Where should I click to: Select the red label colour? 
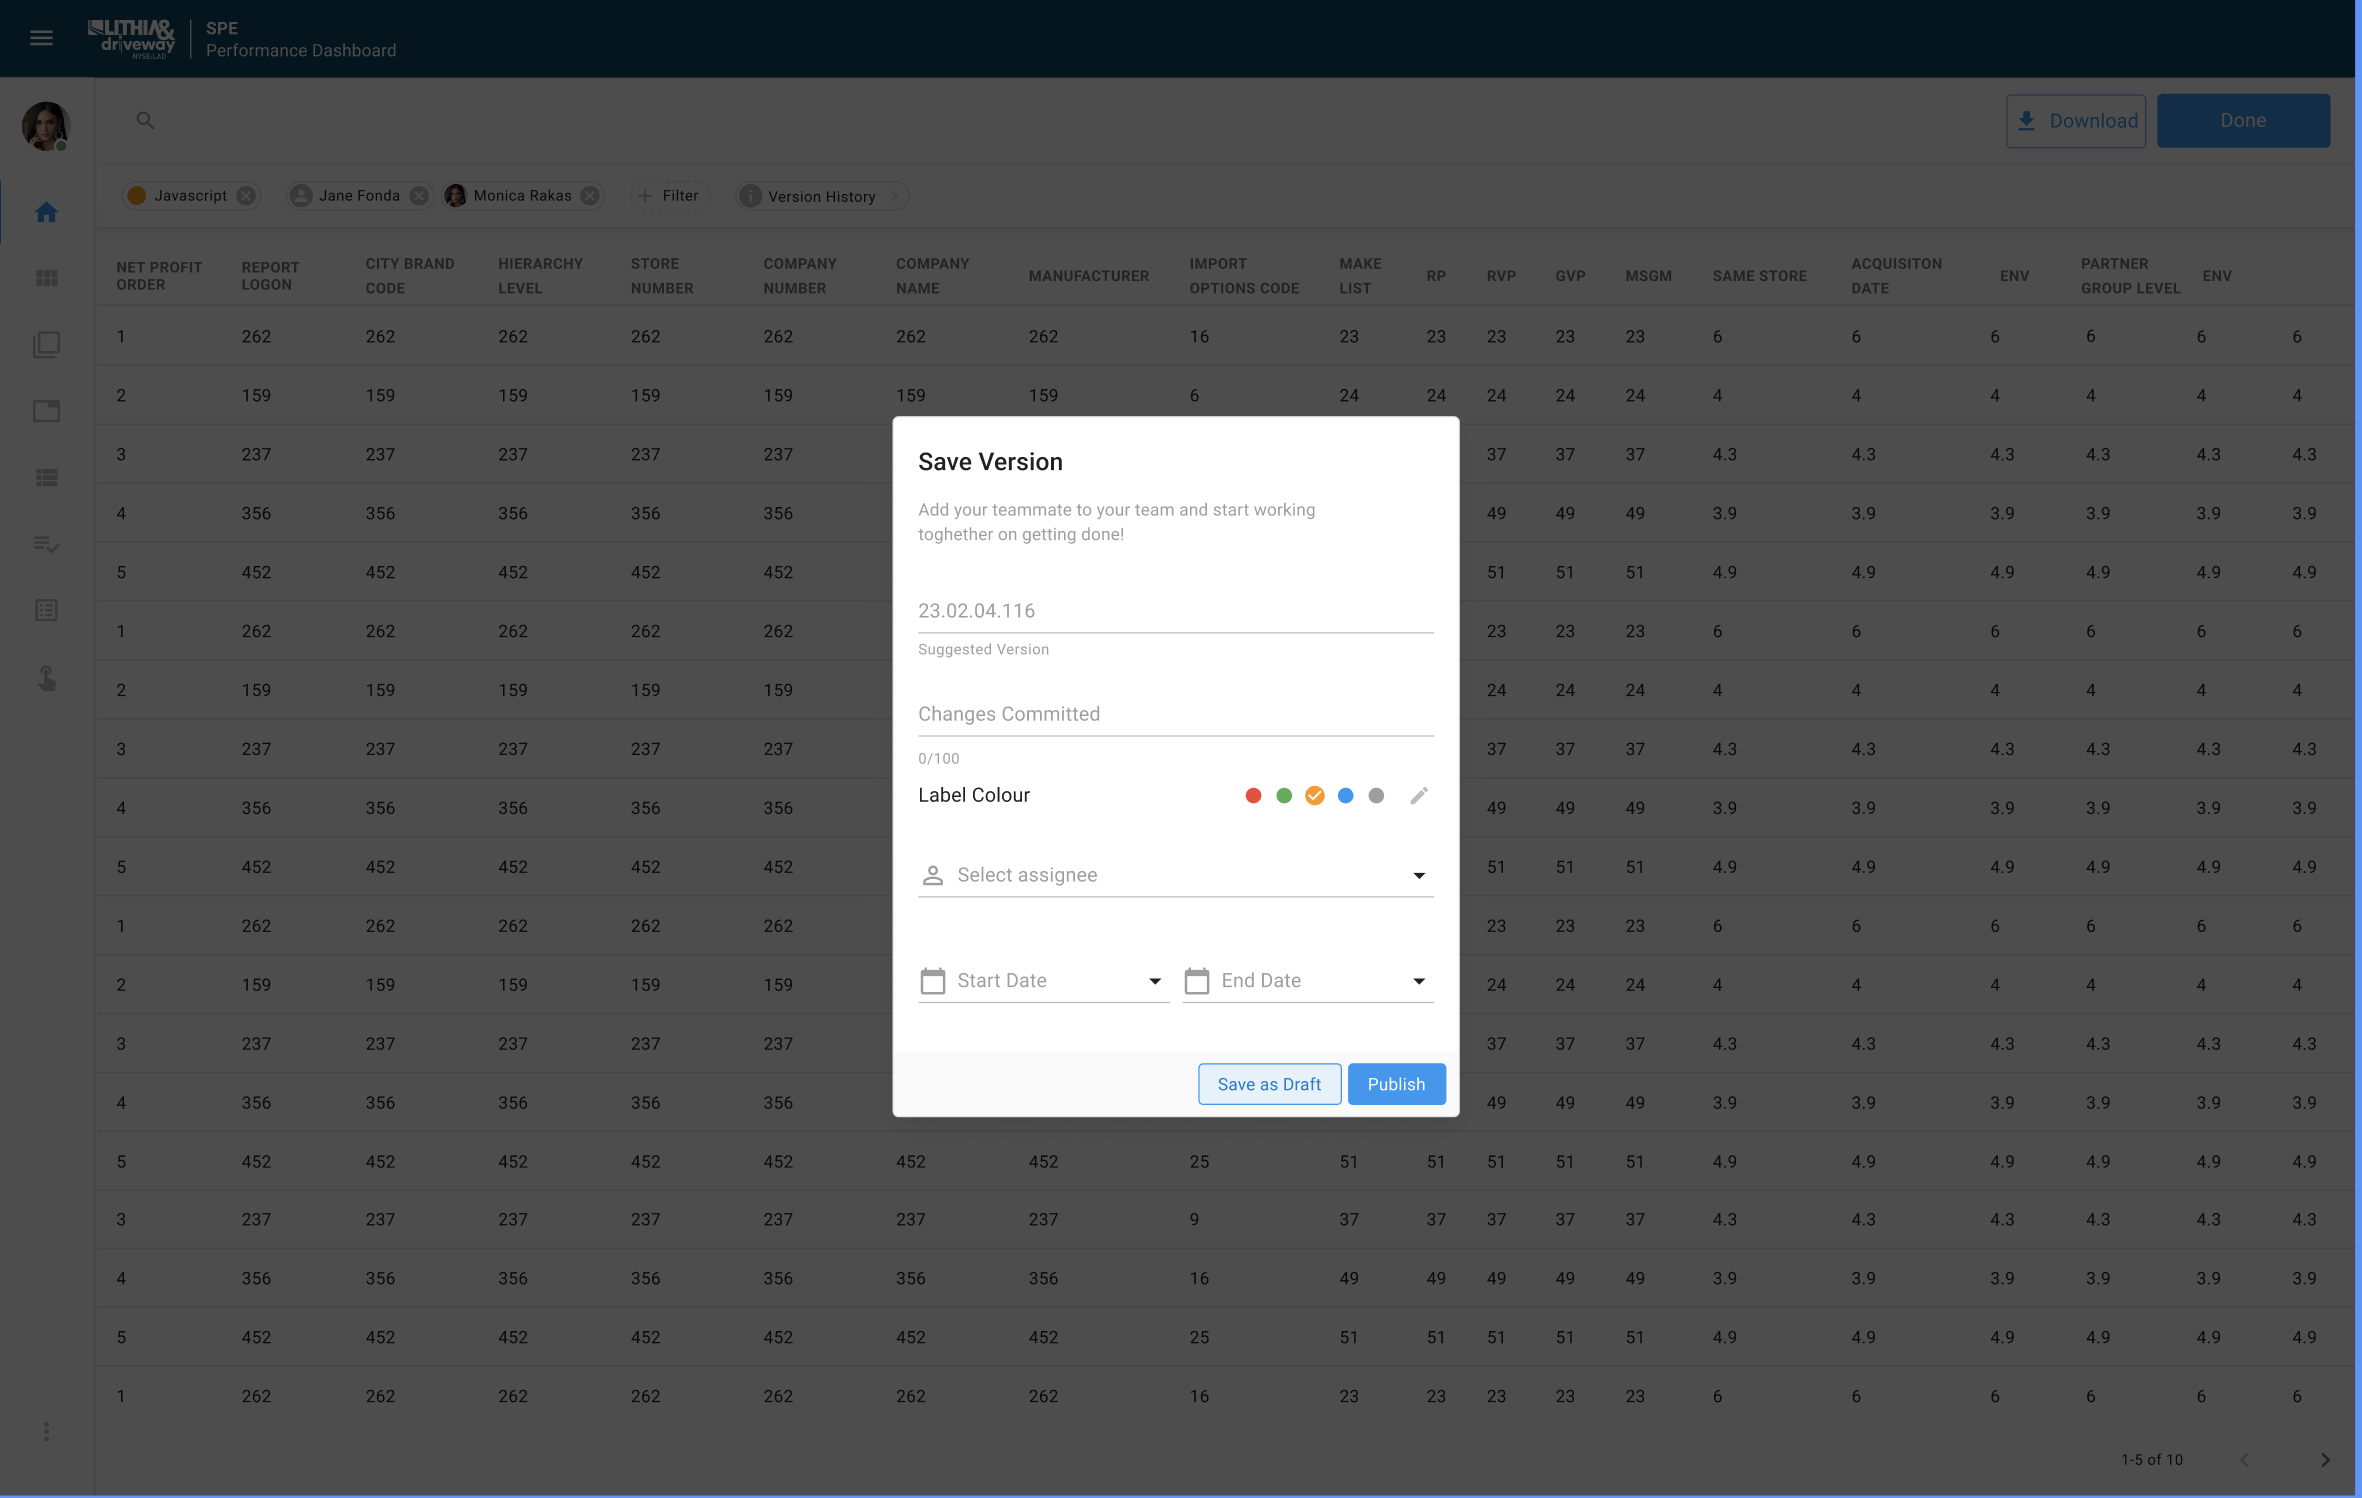1253,796
